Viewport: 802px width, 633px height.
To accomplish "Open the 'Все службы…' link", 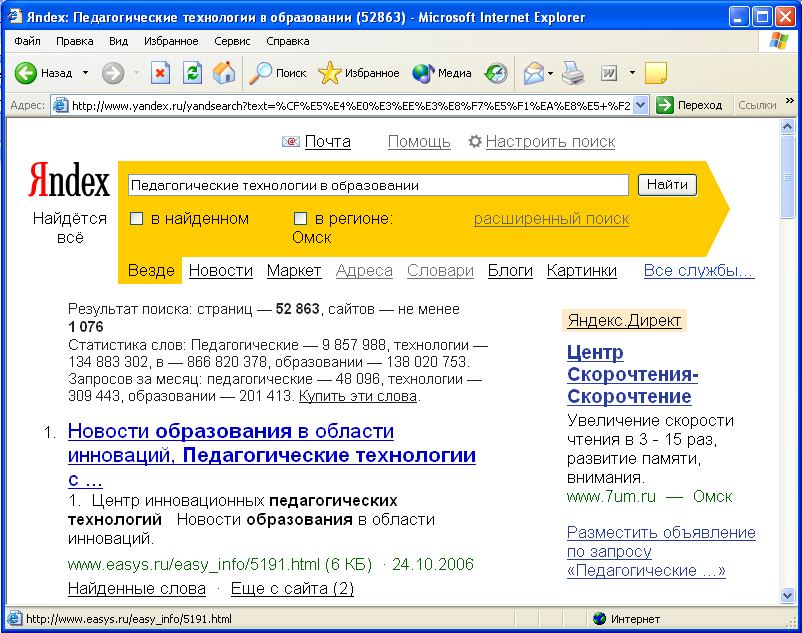I will click(699, 270).
